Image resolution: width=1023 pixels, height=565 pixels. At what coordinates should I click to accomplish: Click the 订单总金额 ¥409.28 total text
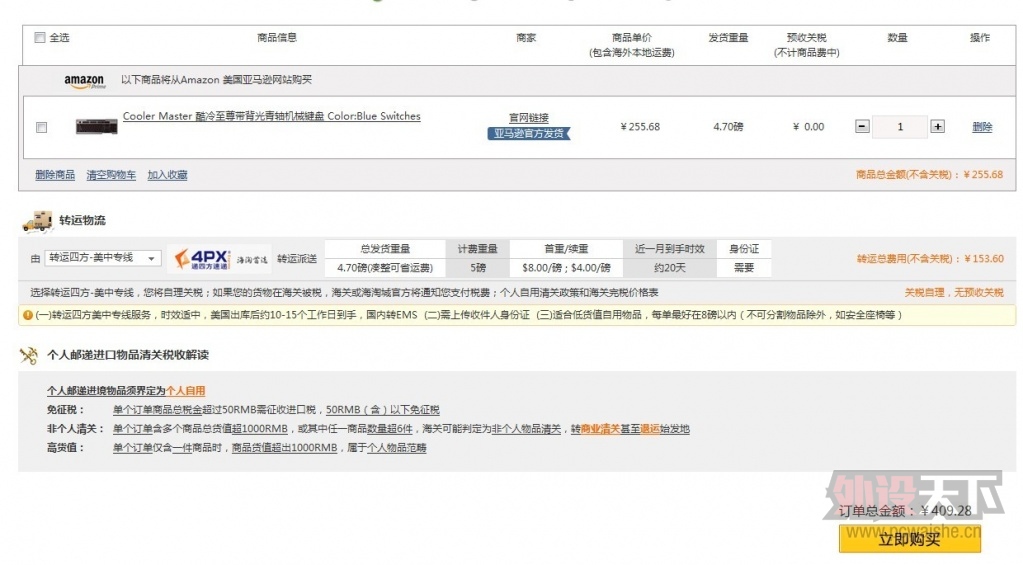tap(905, 511)
